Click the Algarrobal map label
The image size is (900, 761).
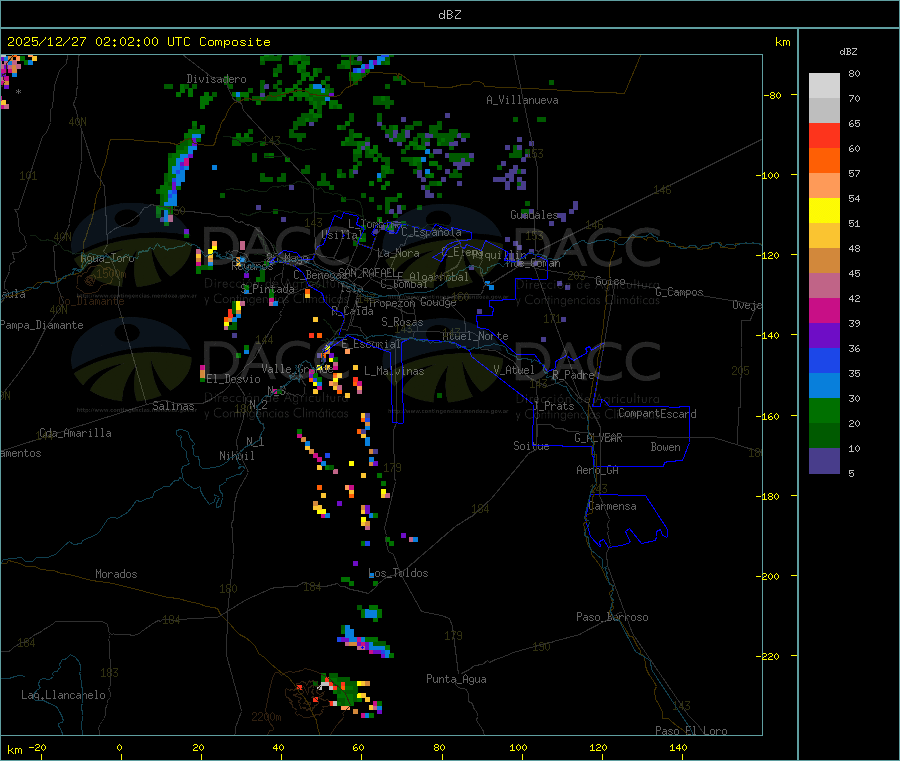(x=439, y=277)
